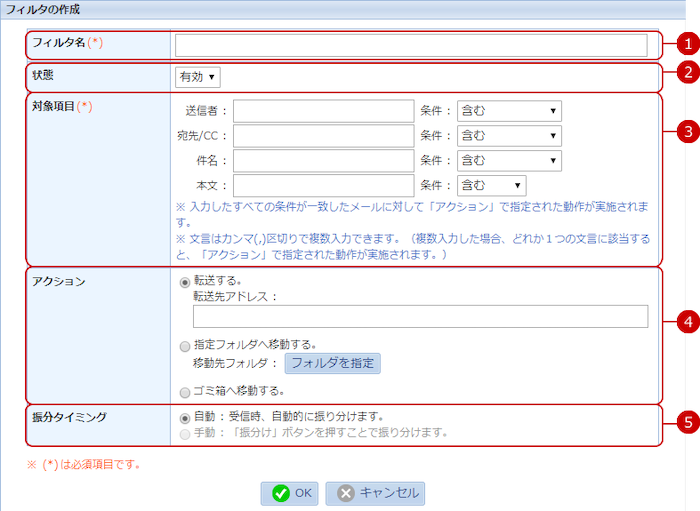Click red callout marker number 4

coord(686,321)
